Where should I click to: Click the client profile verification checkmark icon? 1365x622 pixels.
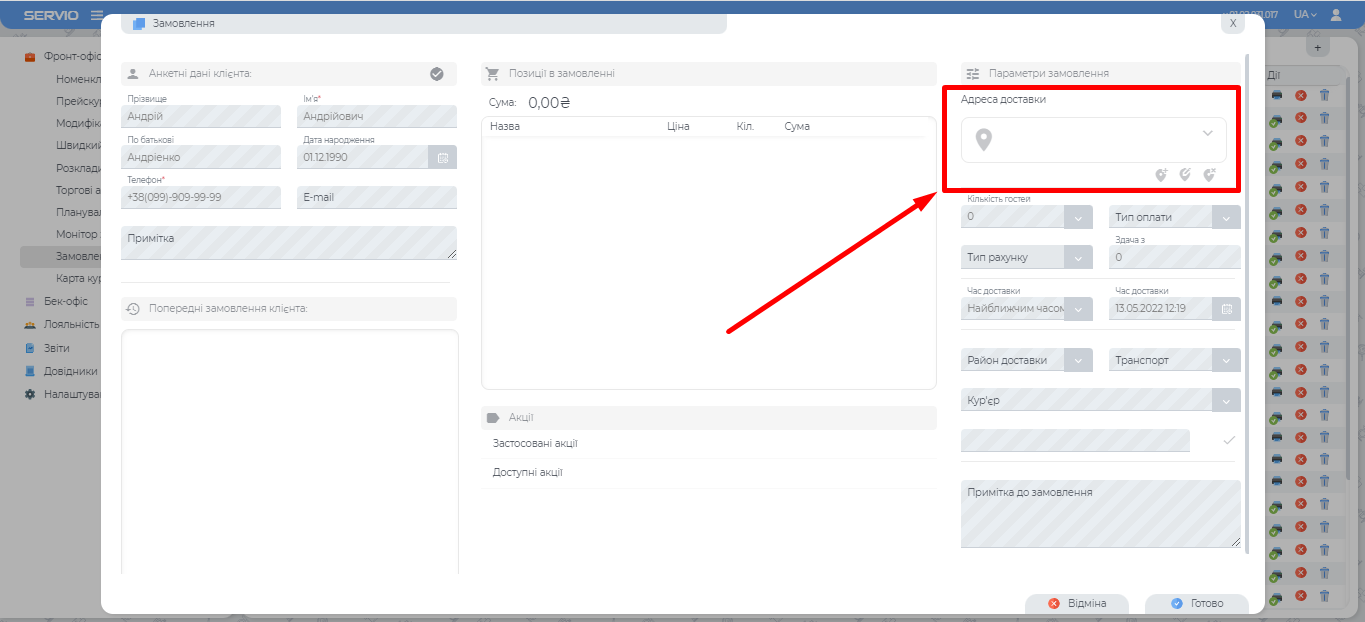click(436, 74)
